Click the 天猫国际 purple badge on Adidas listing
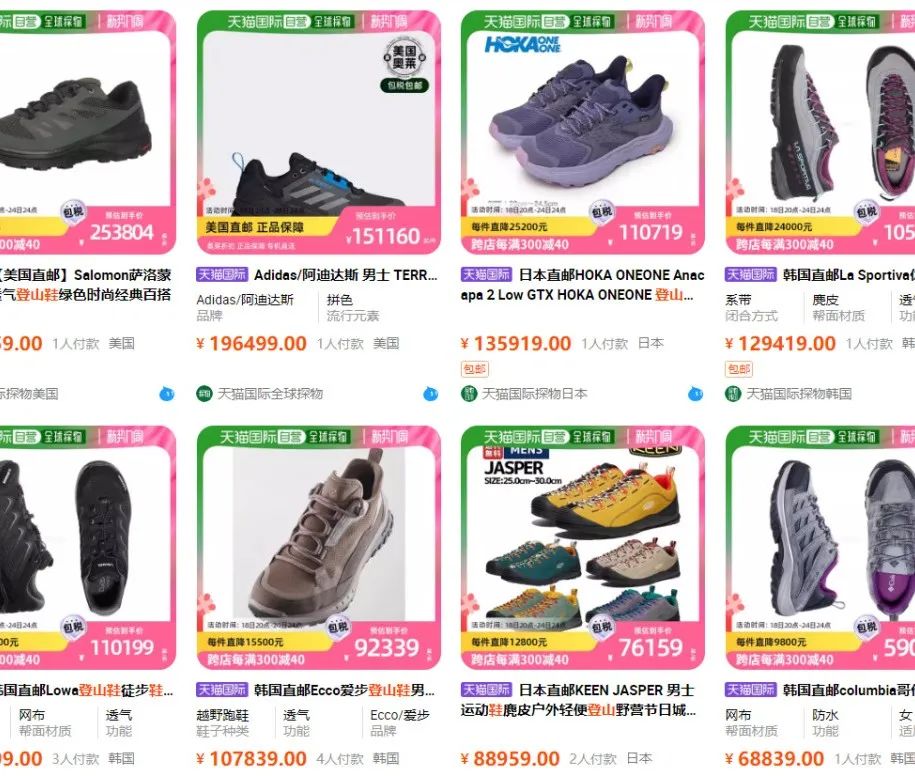The width and height of the screenshot is (915, 776). click(222, 275)
